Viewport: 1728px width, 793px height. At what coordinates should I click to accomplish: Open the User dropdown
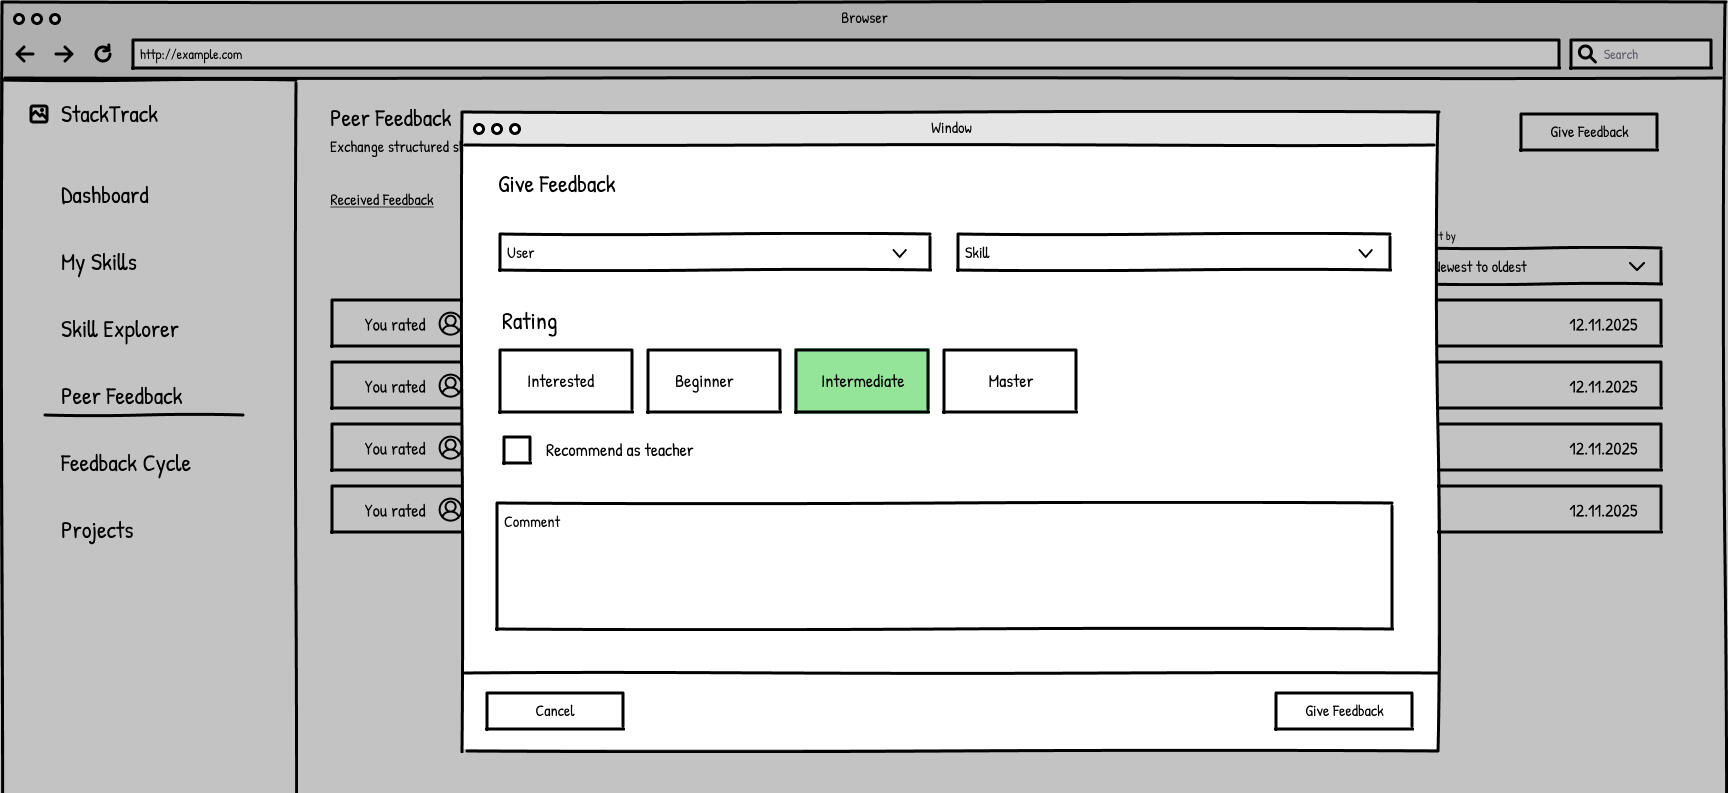point(715,252)
